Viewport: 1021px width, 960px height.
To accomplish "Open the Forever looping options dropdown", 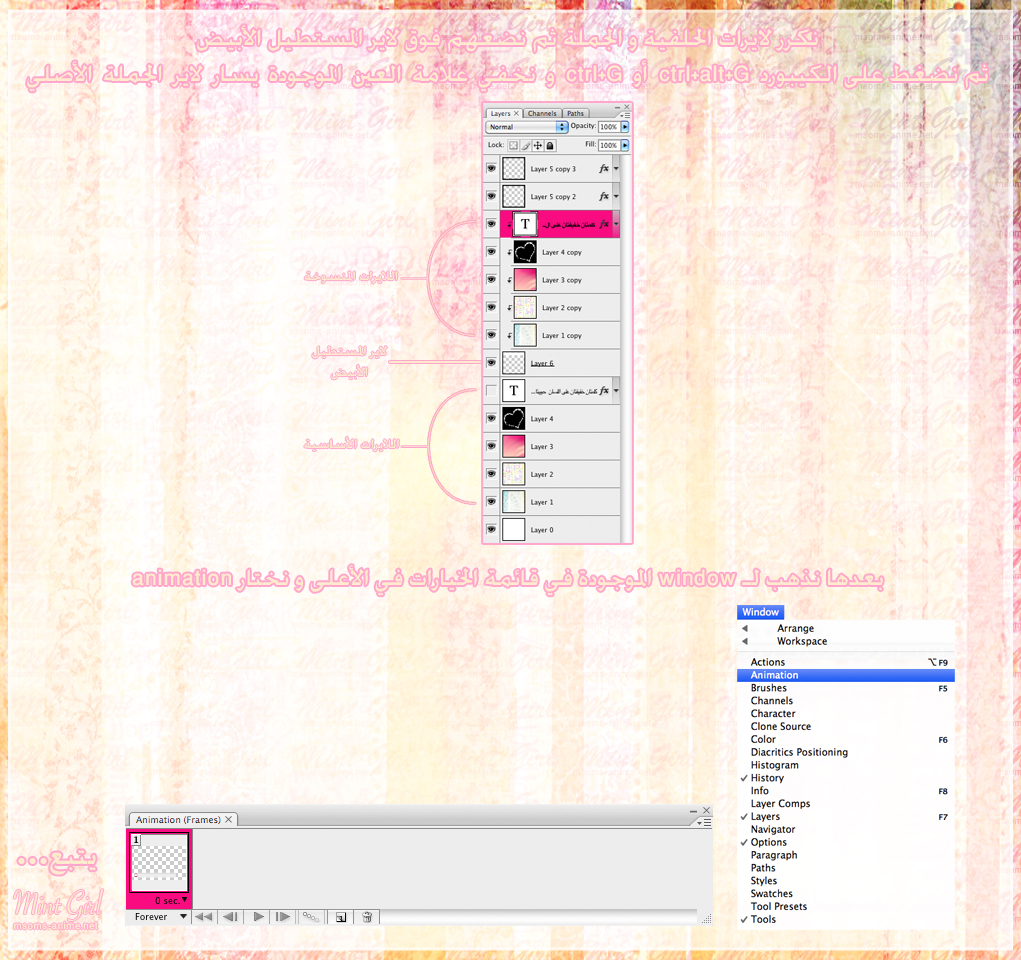I will (160, 917).
